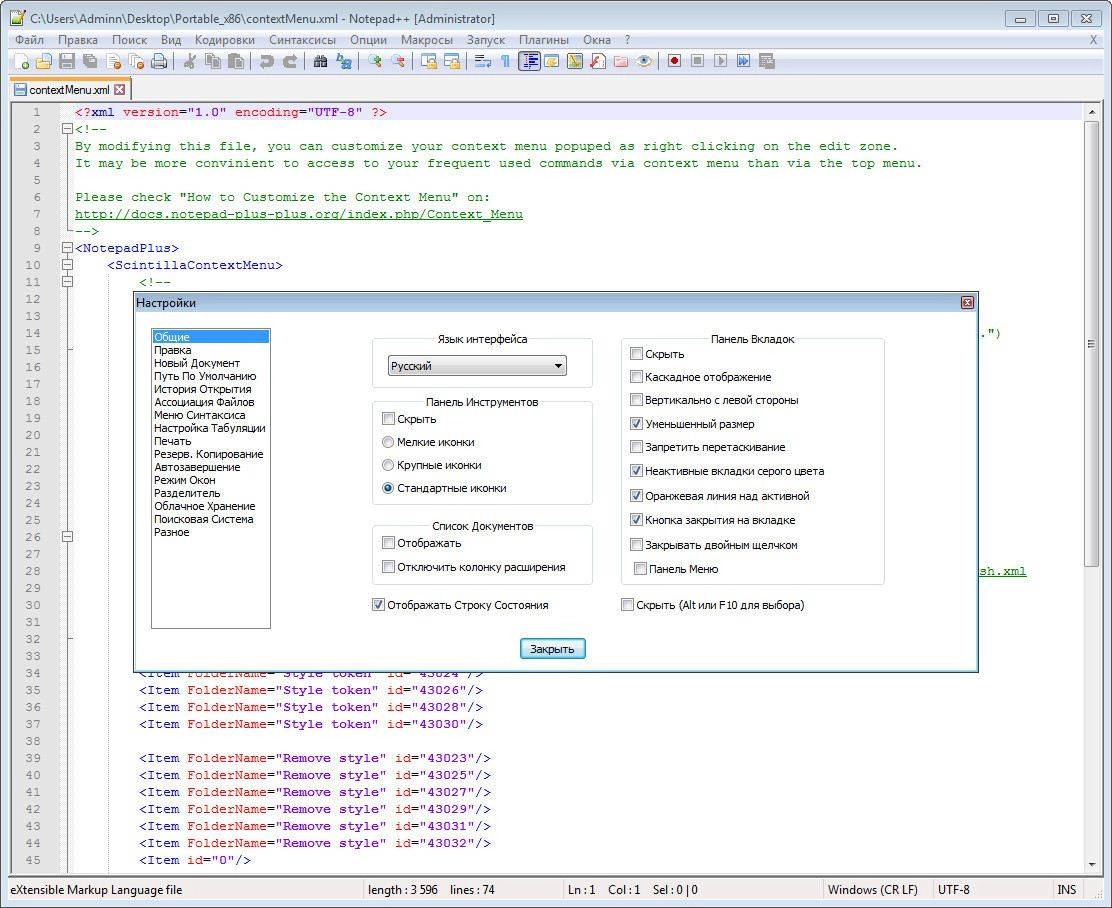Undo last action via toolbar arrow
The image size is (1112, 908).
[x=267, y=62]
